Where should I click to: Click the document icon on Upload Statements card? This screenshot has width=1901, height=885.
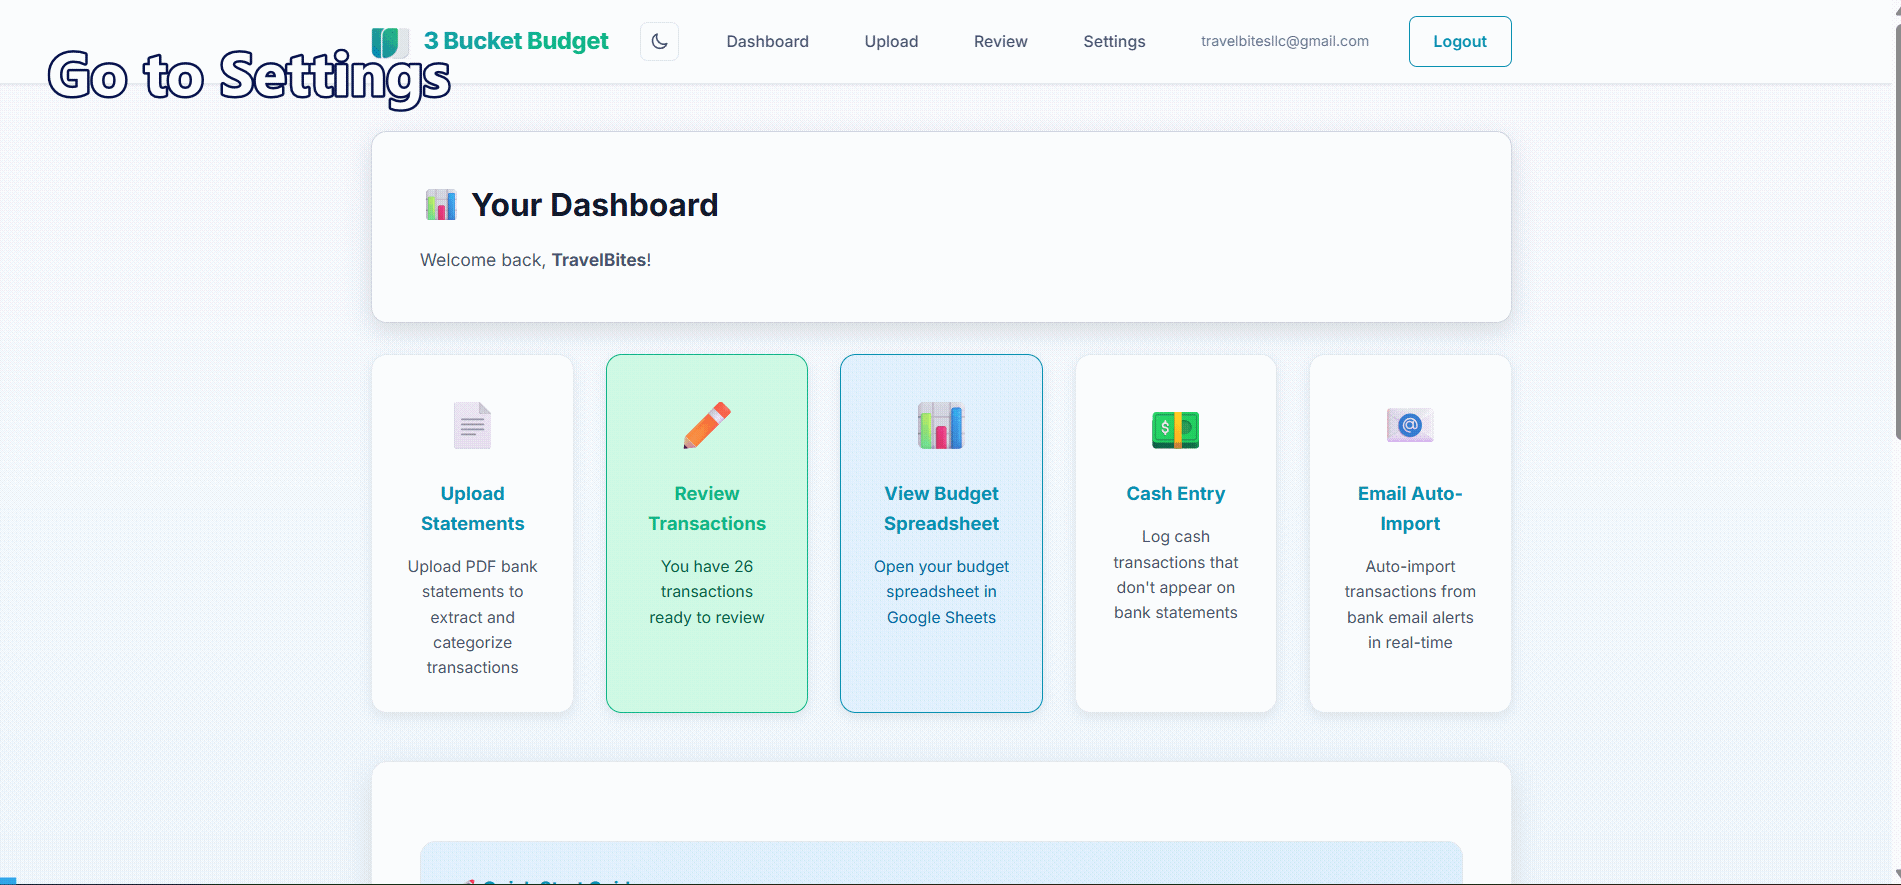point(472,425)
